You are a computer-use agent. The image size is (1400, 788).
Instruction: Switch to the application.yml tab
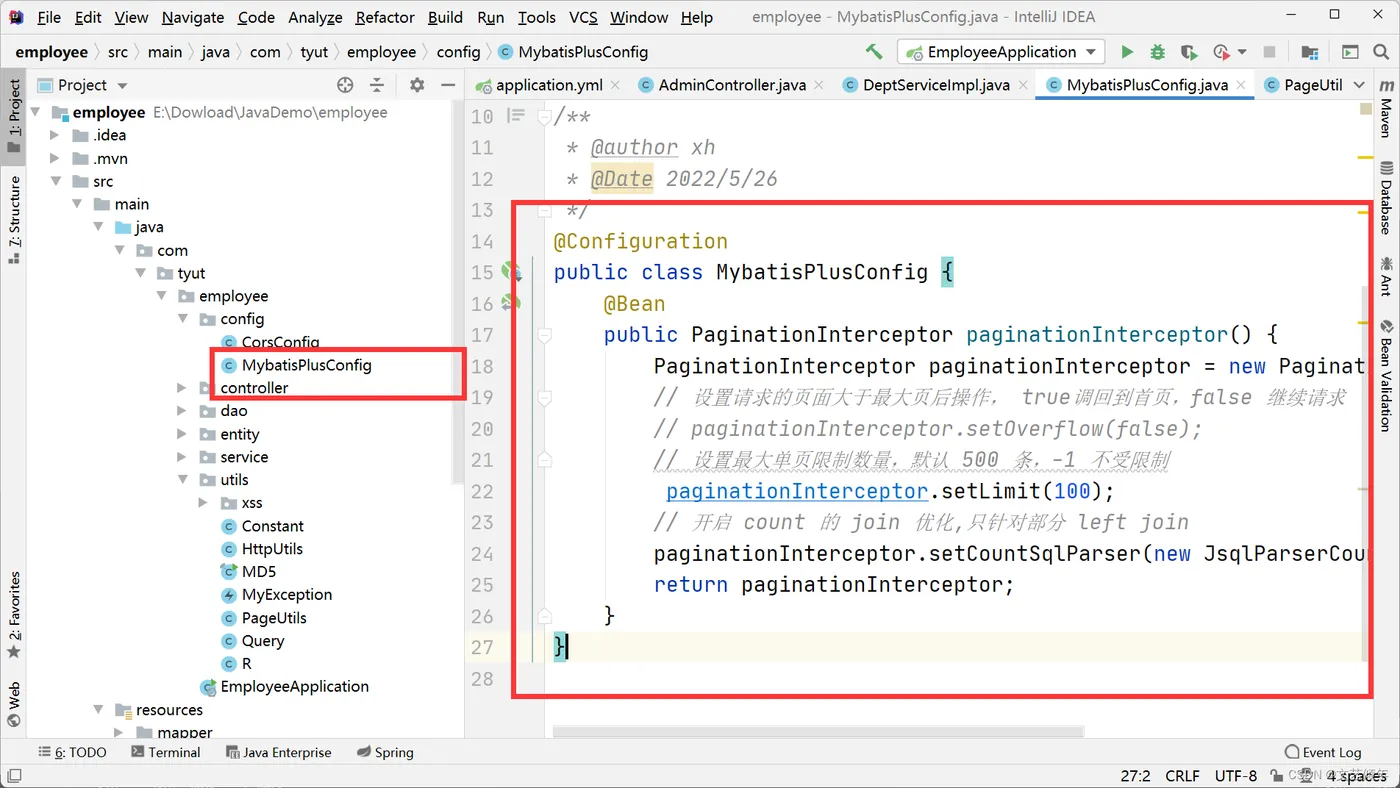coord(549,85)
